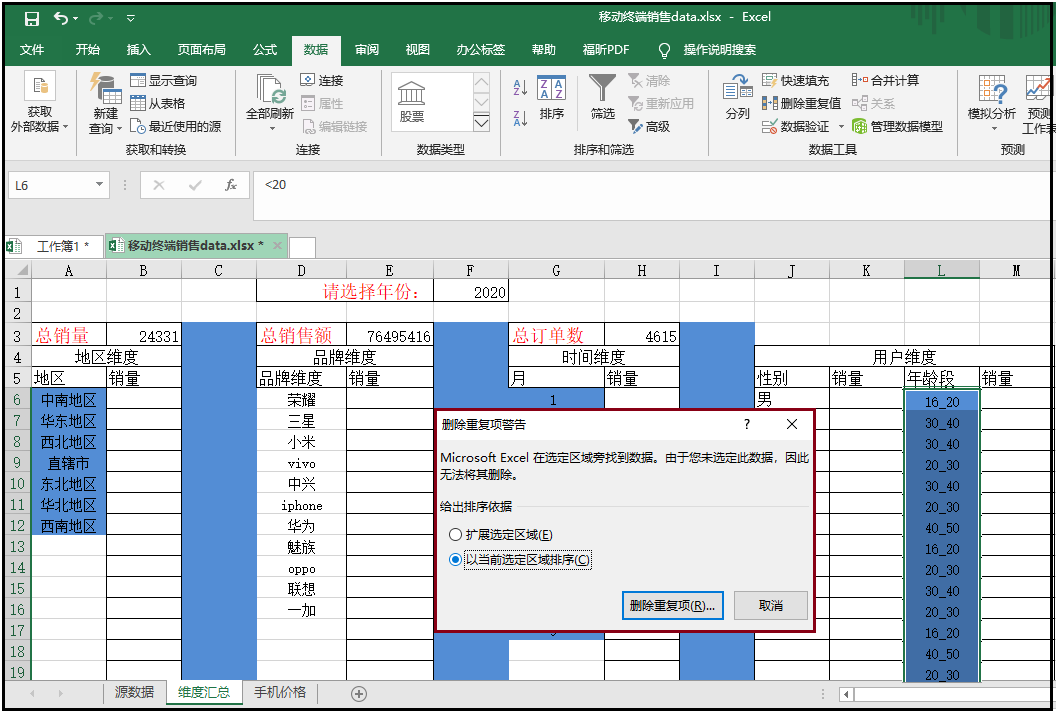
Task: Expand the Data Validation dropdown arrow
Action: tap(841, 127)
